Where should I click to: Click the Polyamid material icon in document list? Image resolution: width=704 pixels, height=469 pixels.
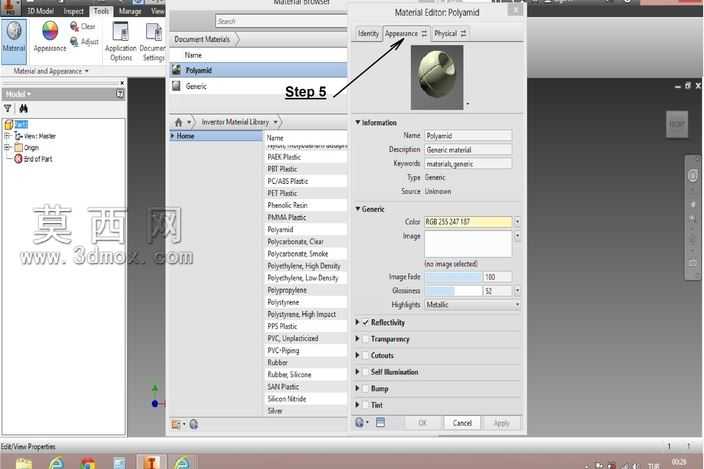176,70
